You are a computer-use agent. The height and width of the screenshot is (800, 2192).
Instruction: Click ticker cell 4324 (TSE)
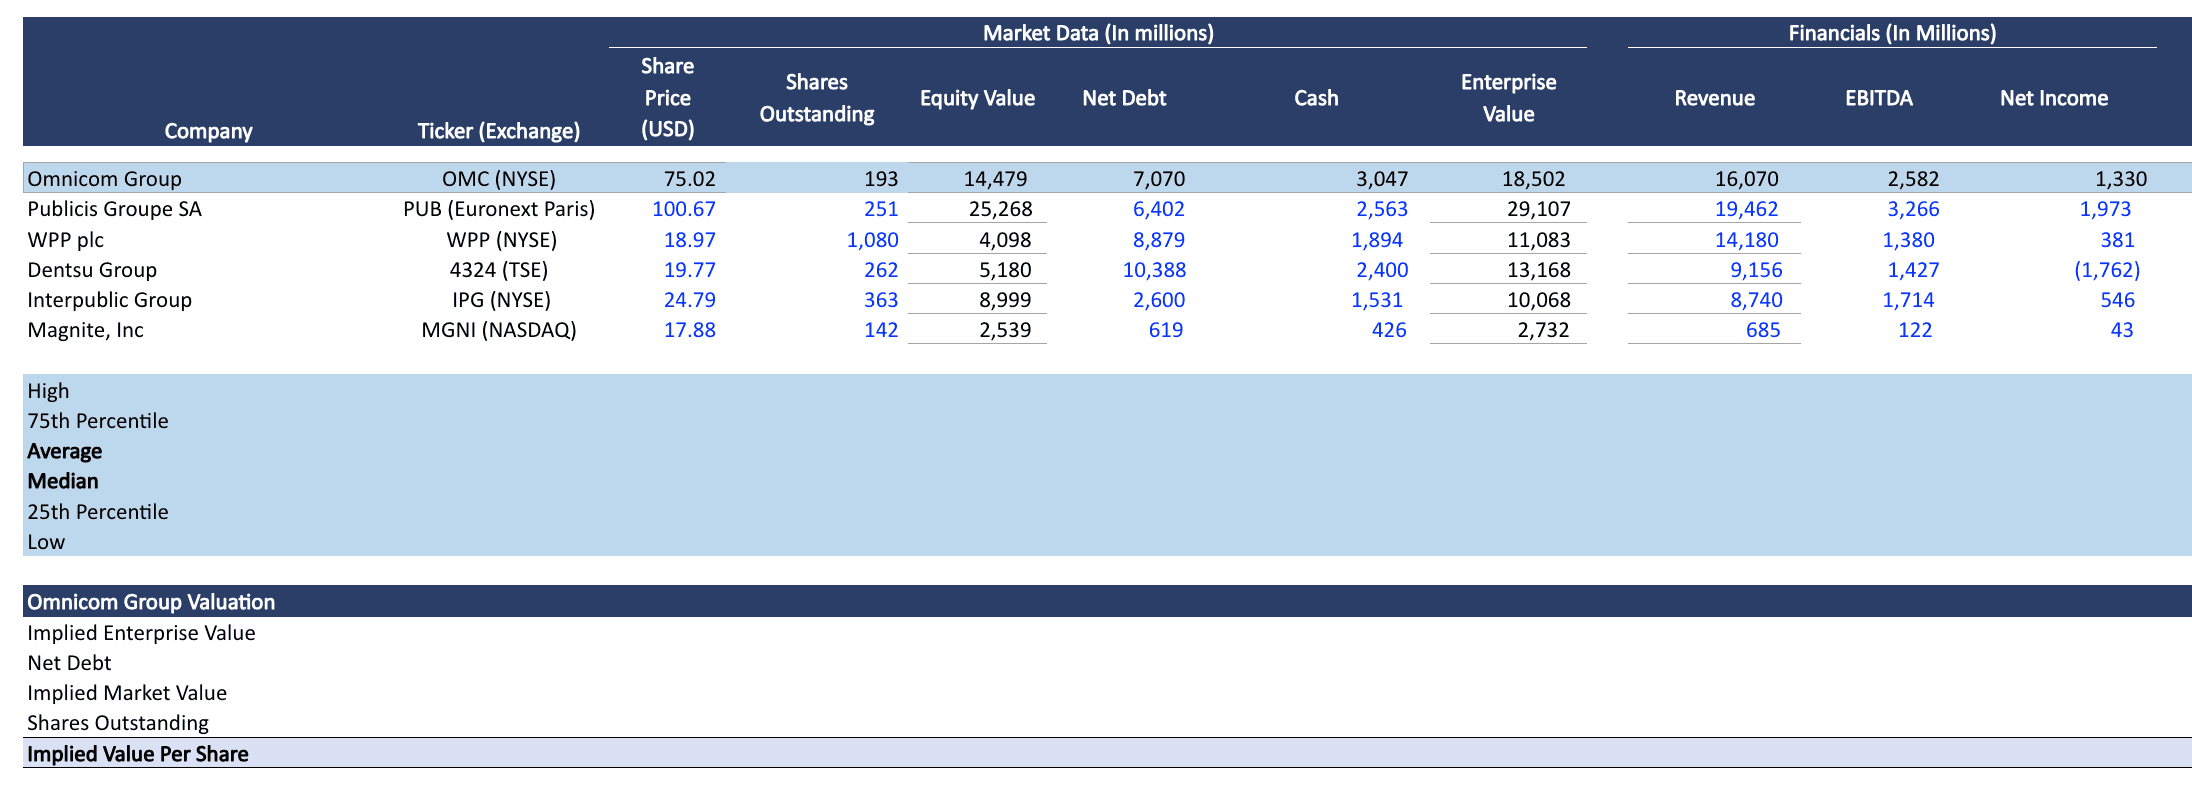point(499,270)
